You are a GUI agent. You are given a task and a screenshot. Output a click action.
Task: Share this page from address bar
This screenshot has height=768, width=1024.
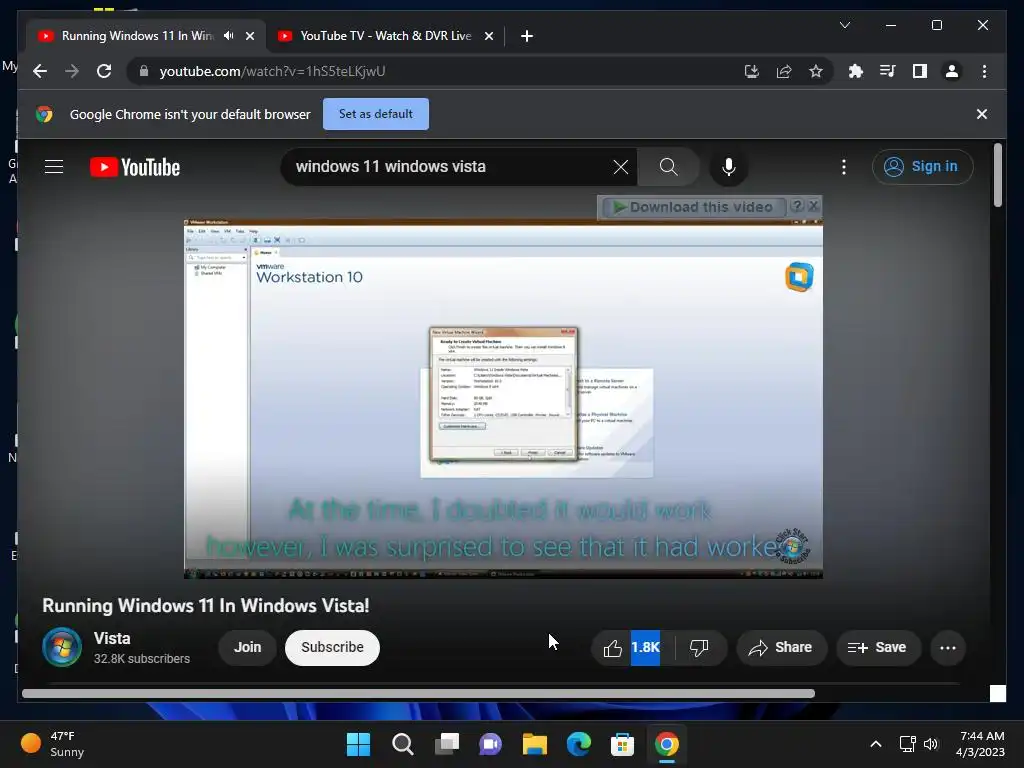coord(784,71)
